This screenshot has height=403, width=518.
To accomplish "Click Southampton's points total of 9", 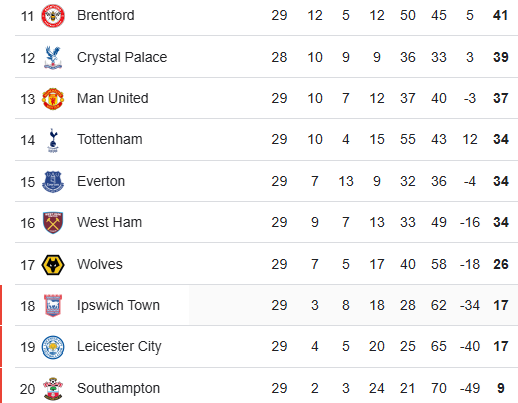I will coord(501,388).
